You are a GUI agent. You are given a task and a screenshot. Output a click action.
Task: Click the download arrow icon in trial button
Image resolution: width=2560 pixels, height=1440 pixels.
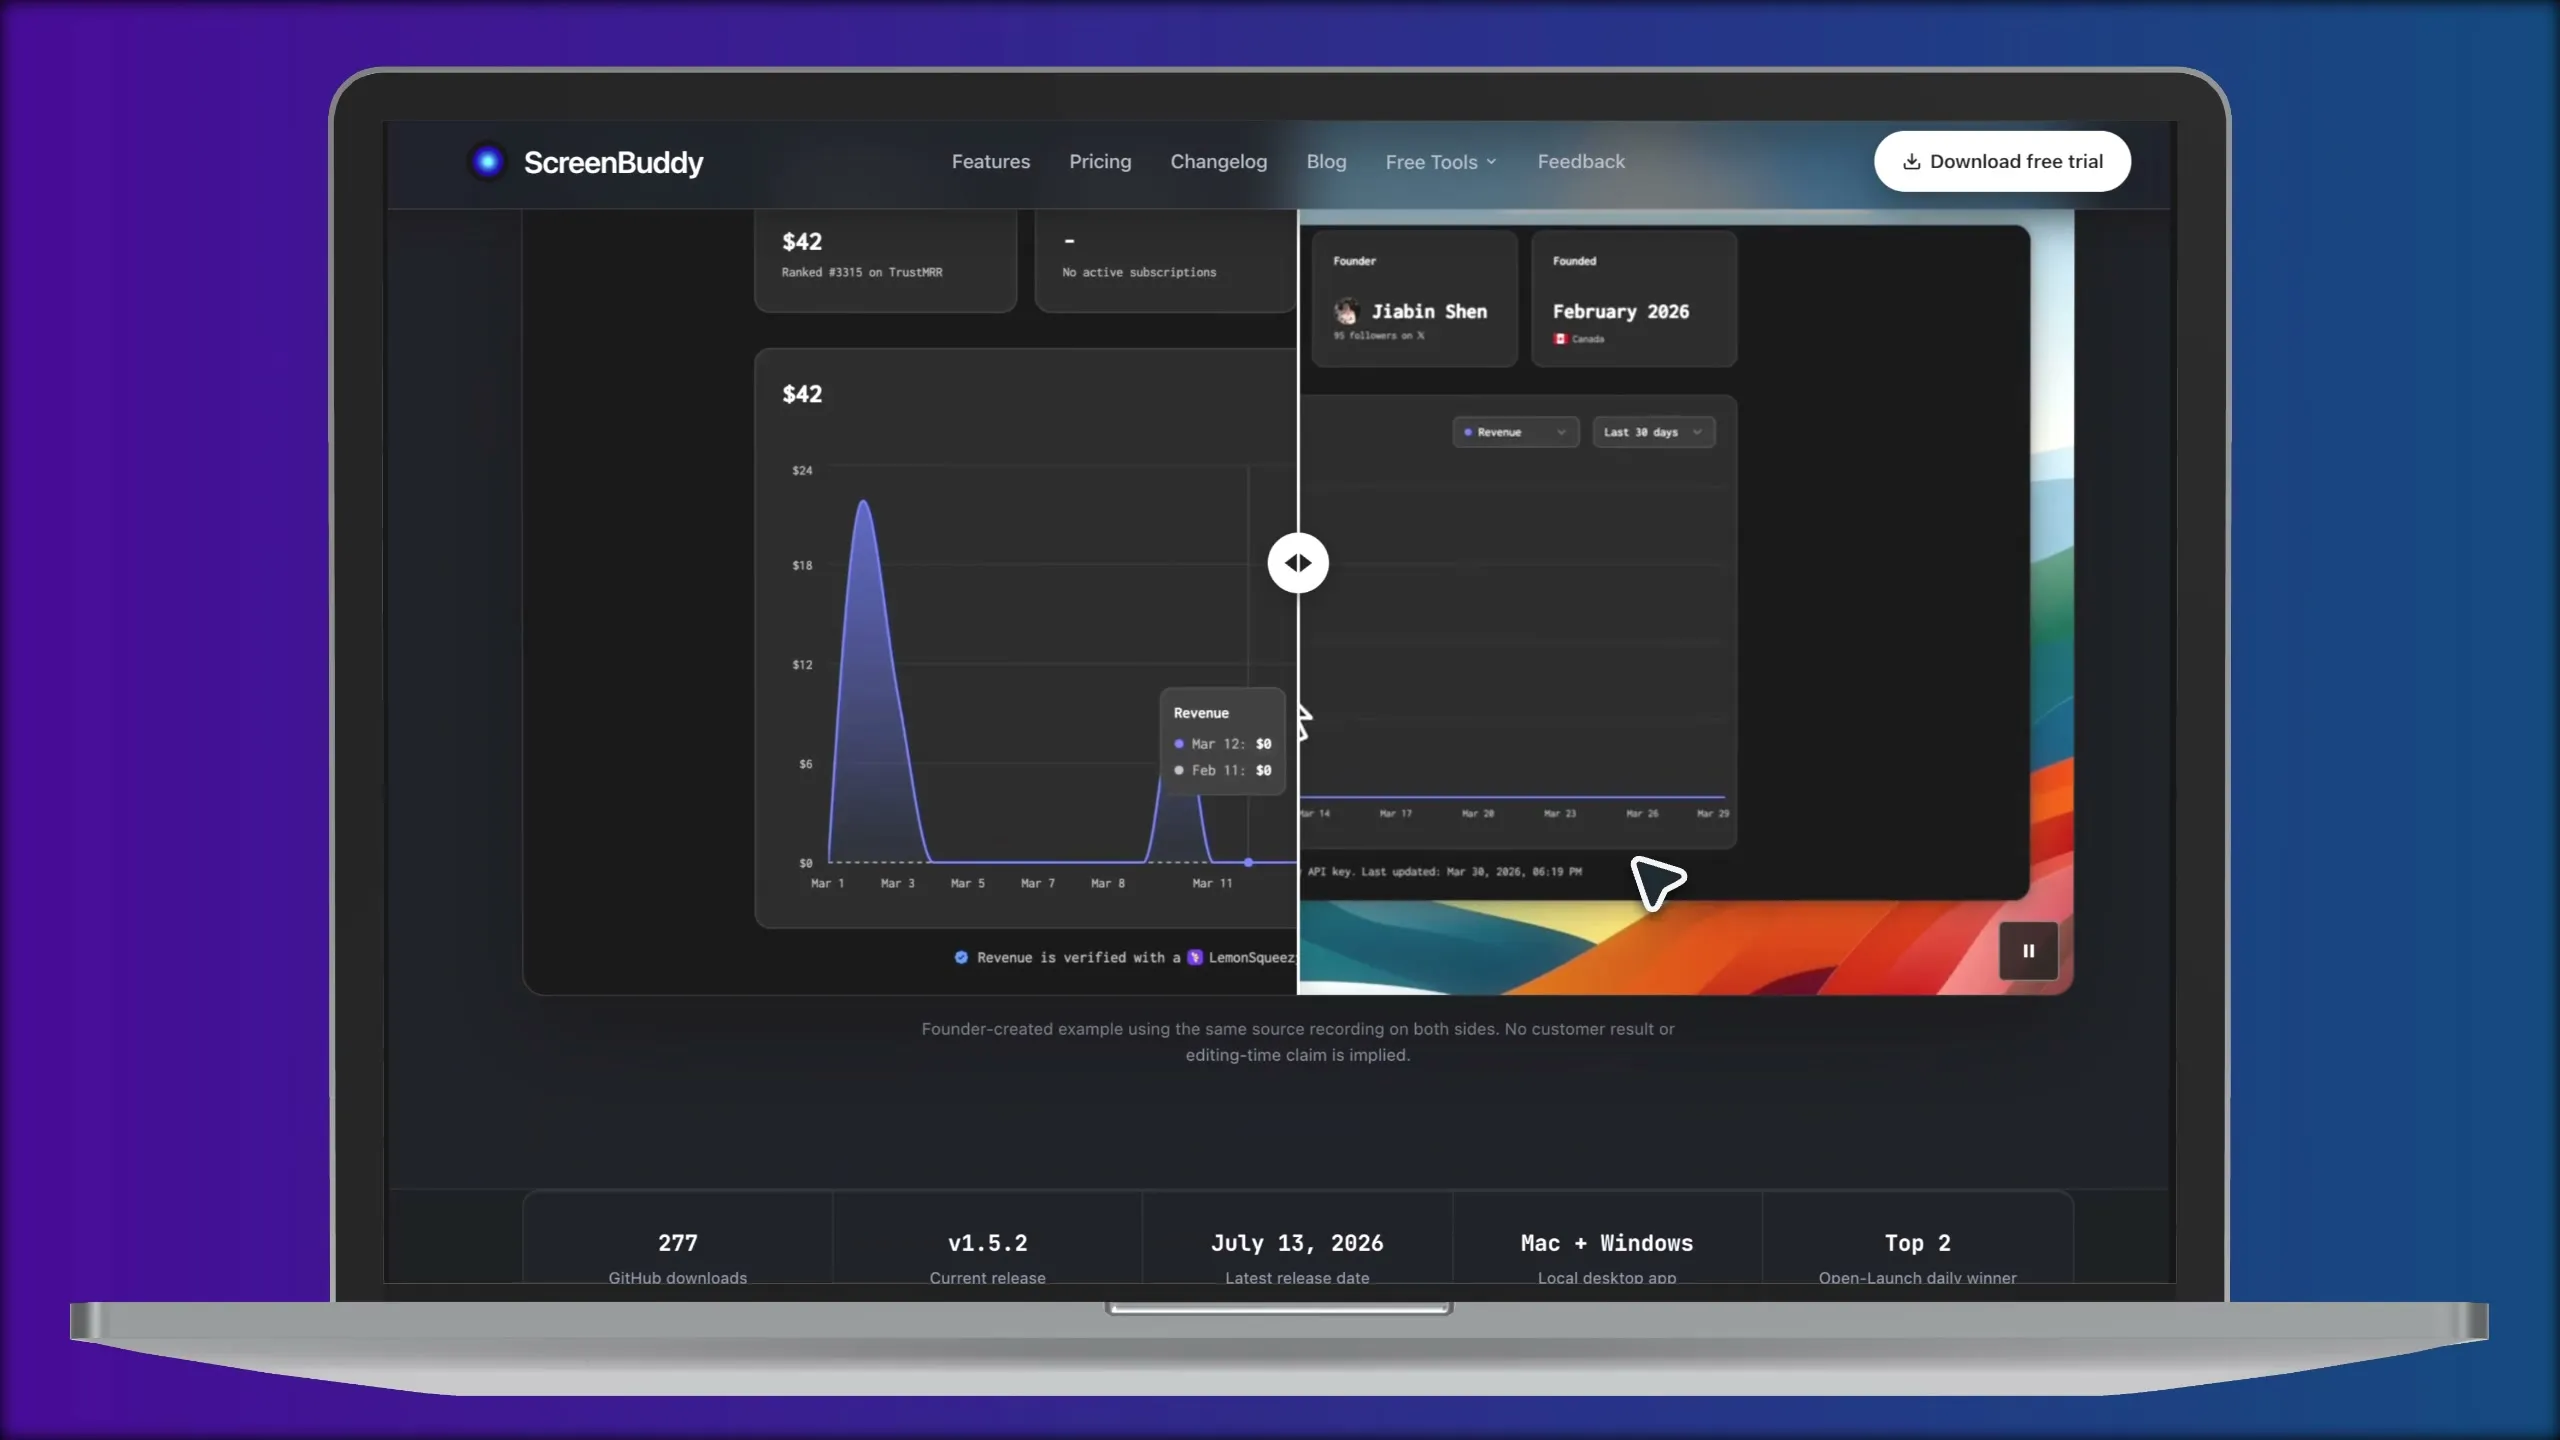(x=1911, y=162)
